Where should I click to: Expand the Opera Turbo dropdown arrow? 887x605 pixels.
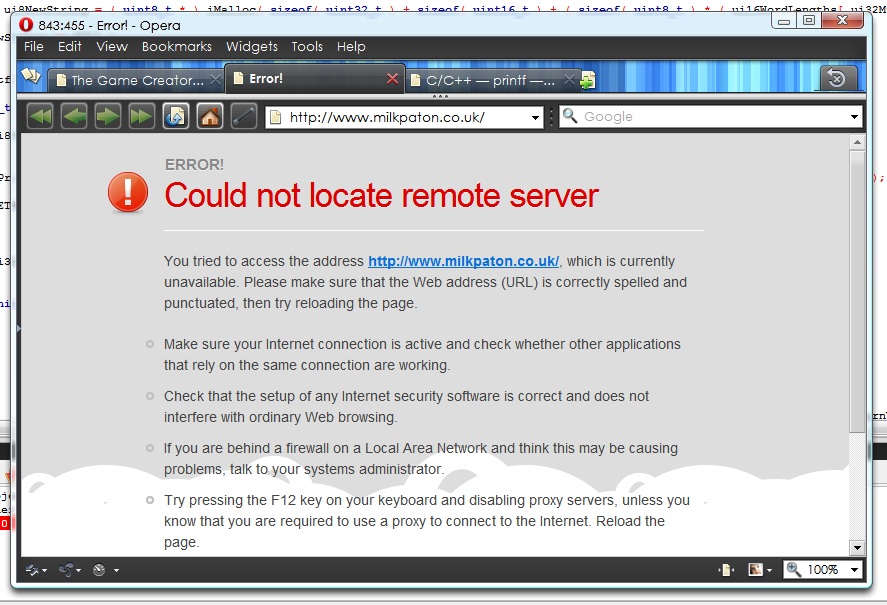tap(116, 570)
